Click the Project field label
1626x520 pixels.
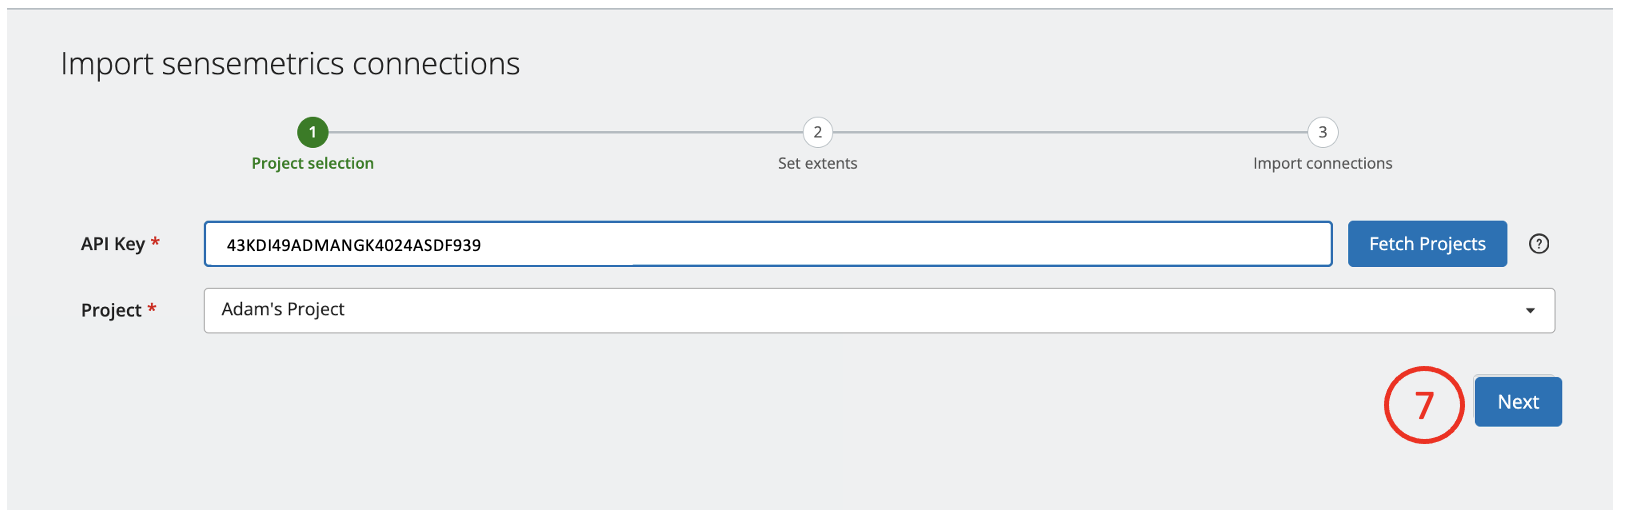[x=111, y=310]
